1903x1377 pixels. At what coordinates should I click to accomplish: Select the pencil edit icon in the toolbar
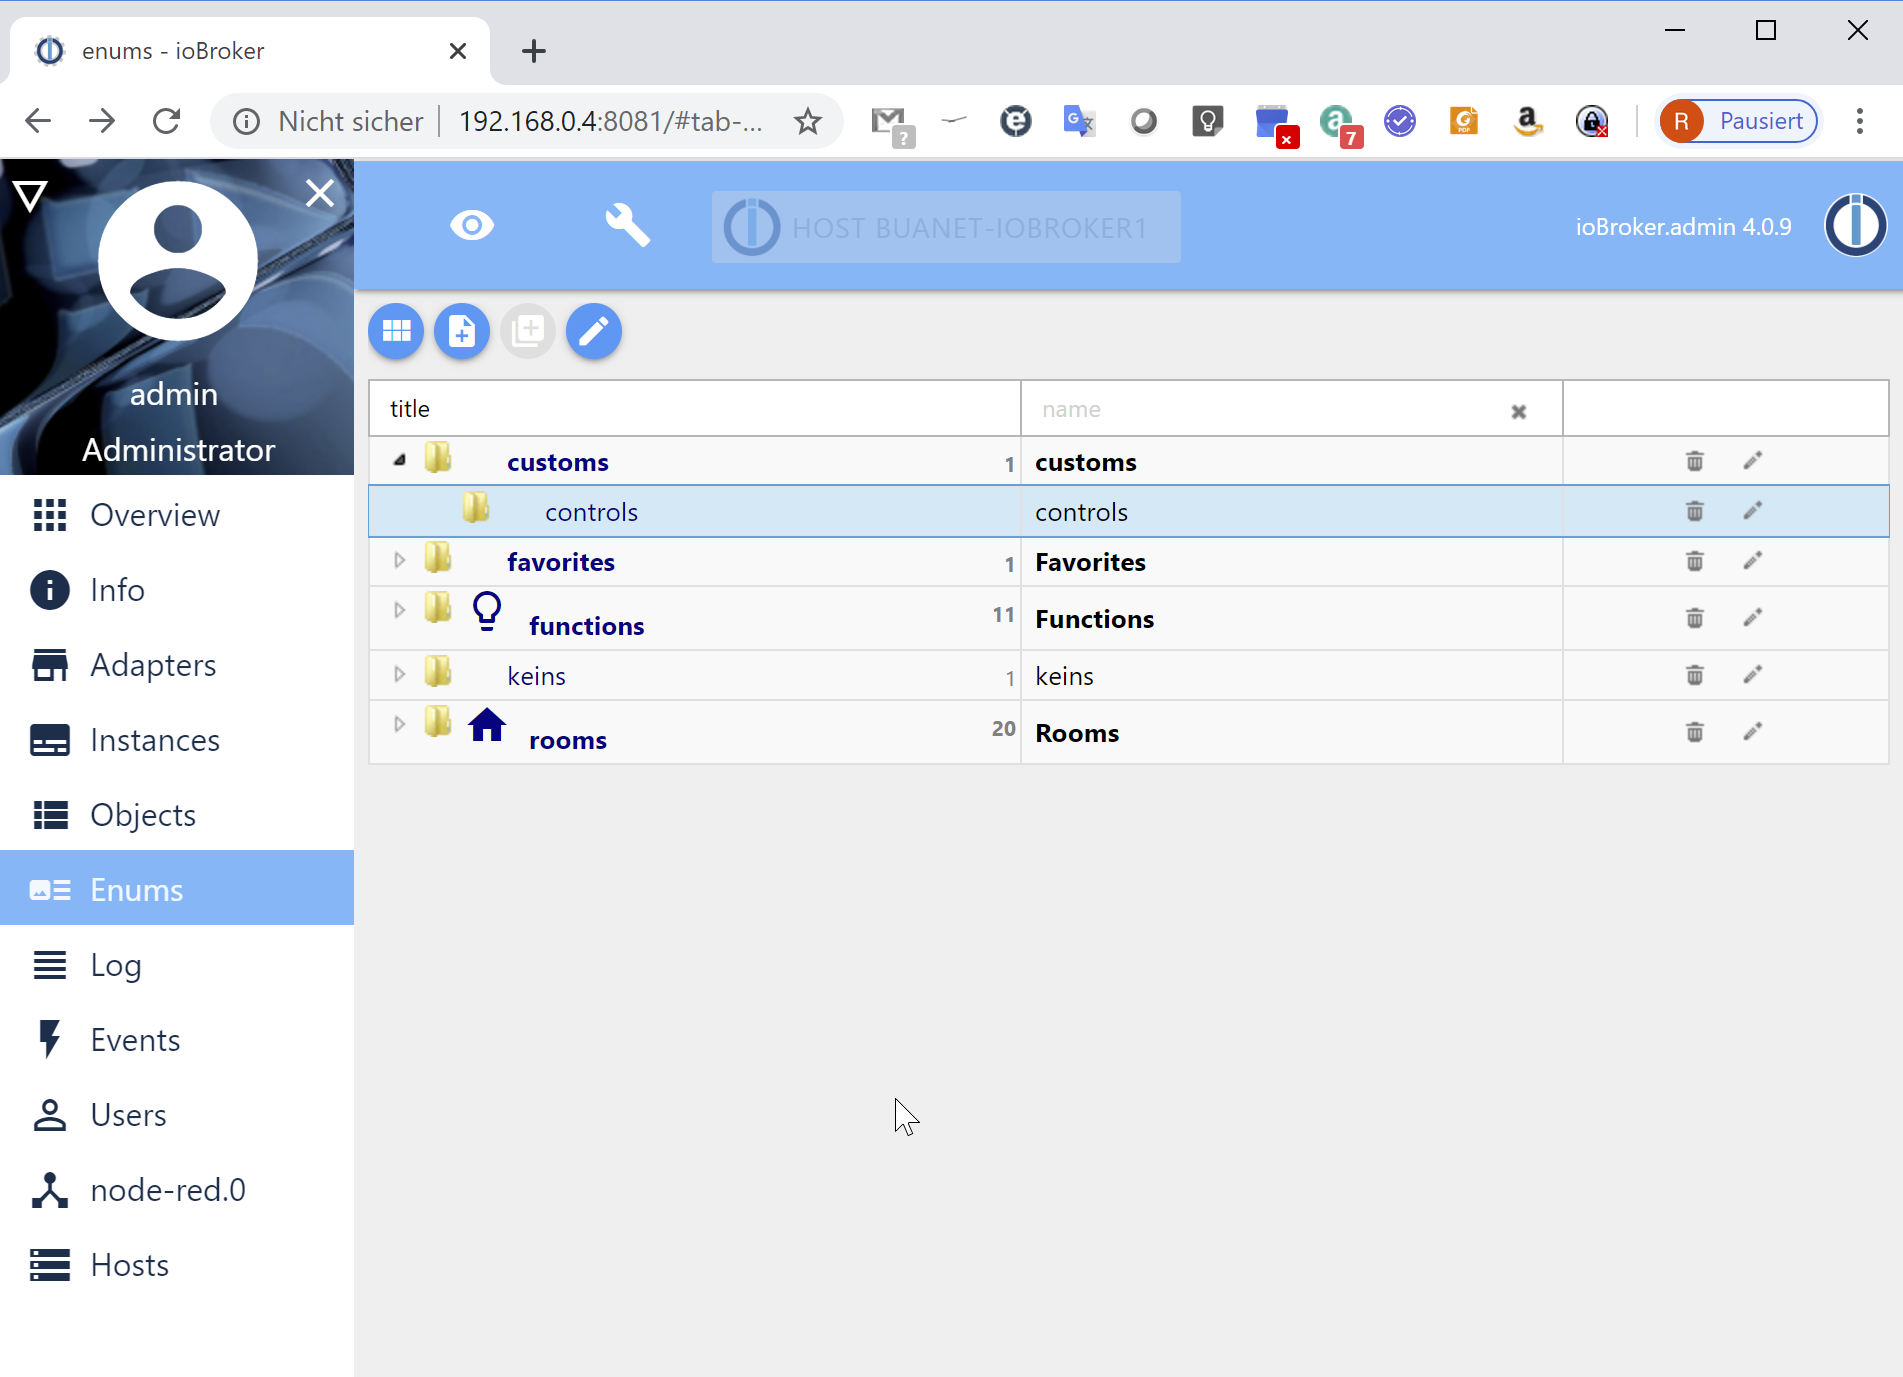[593, 331]
